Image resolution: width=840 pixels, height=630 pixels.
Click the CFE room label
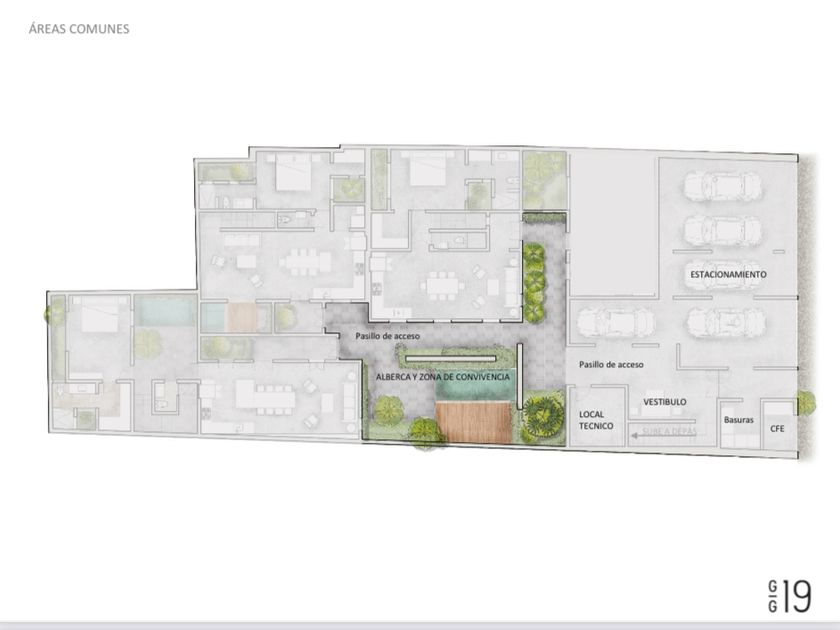click(777, 429)
